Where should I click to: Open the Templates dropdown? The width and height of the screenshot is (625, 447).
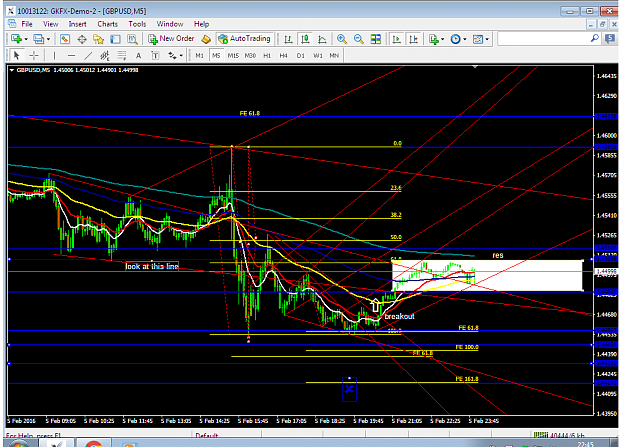click(x=480, y=39)
